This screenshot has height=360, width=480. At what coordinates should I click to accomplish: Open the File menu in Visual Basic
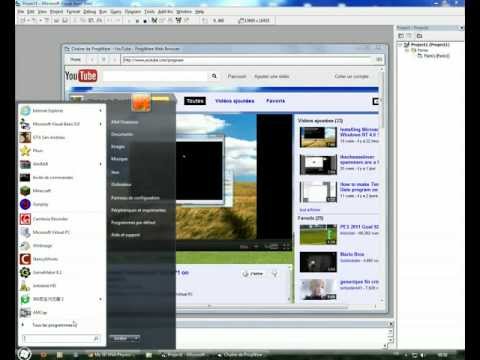[21, 12]
